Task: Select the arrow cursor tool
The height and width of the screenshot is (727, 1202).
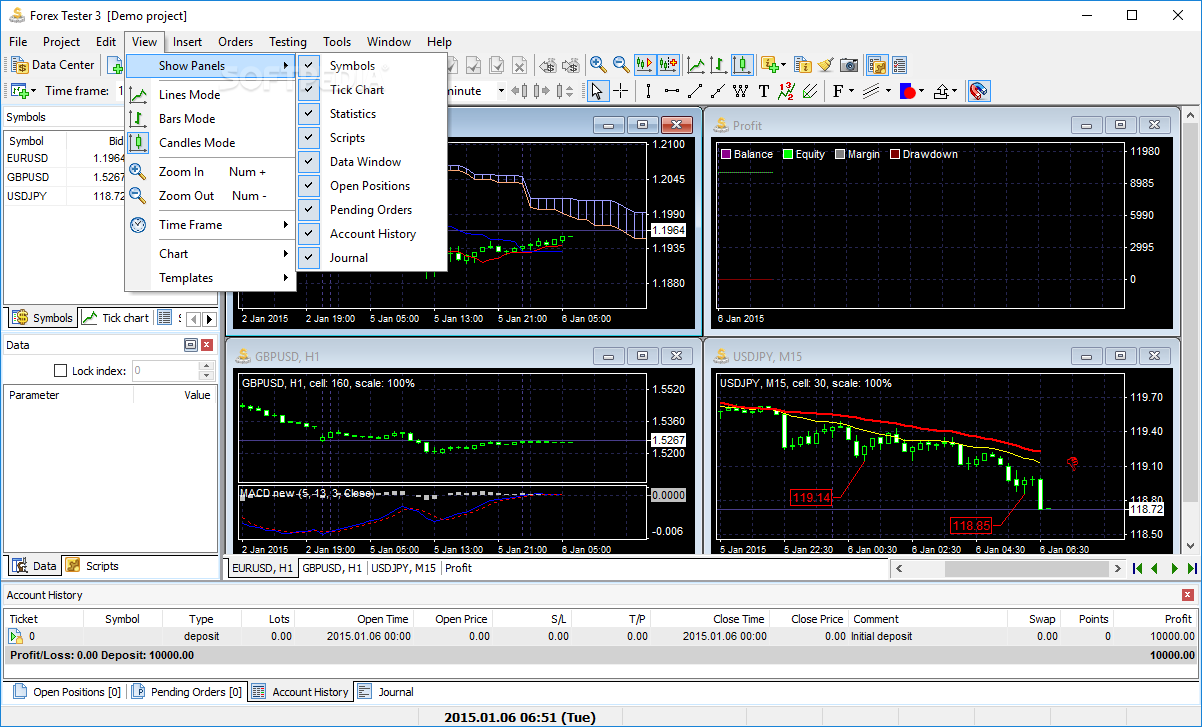Action: (x=597, y=91)
